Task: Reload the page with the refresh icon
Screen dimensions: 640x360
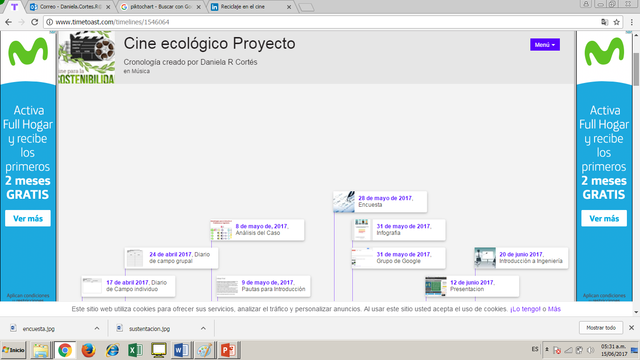Action: (34, 22)
